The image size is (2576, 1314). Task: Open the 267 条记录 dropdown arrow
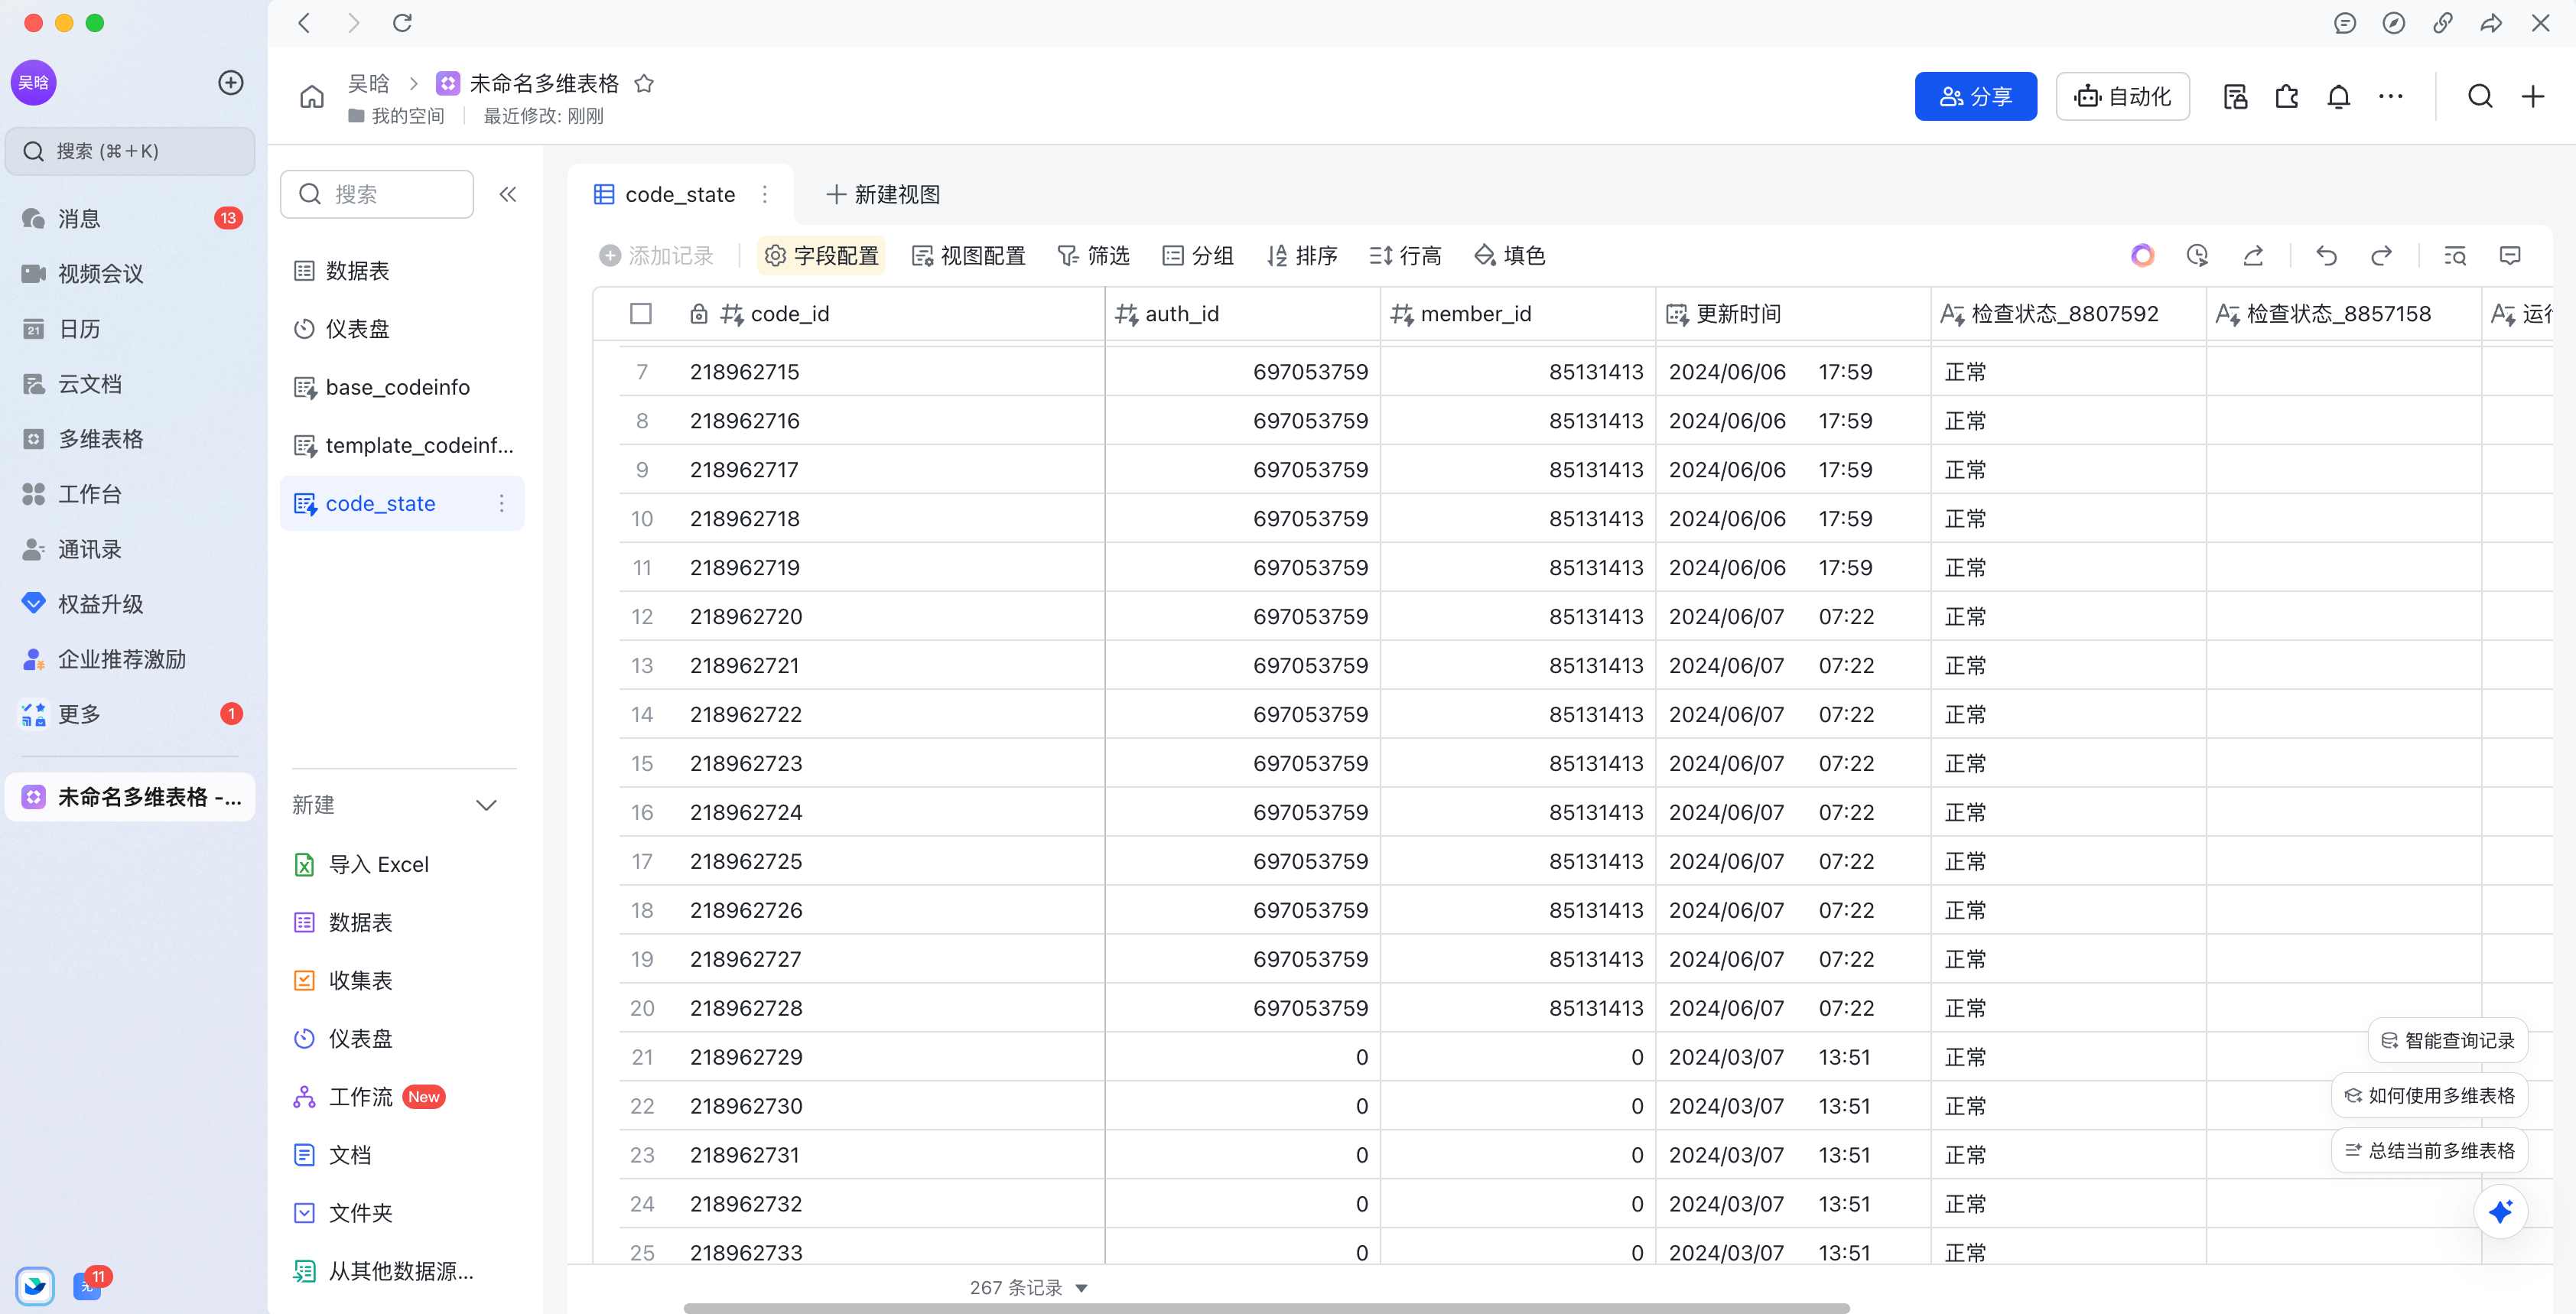(x=1081, y=1288)
